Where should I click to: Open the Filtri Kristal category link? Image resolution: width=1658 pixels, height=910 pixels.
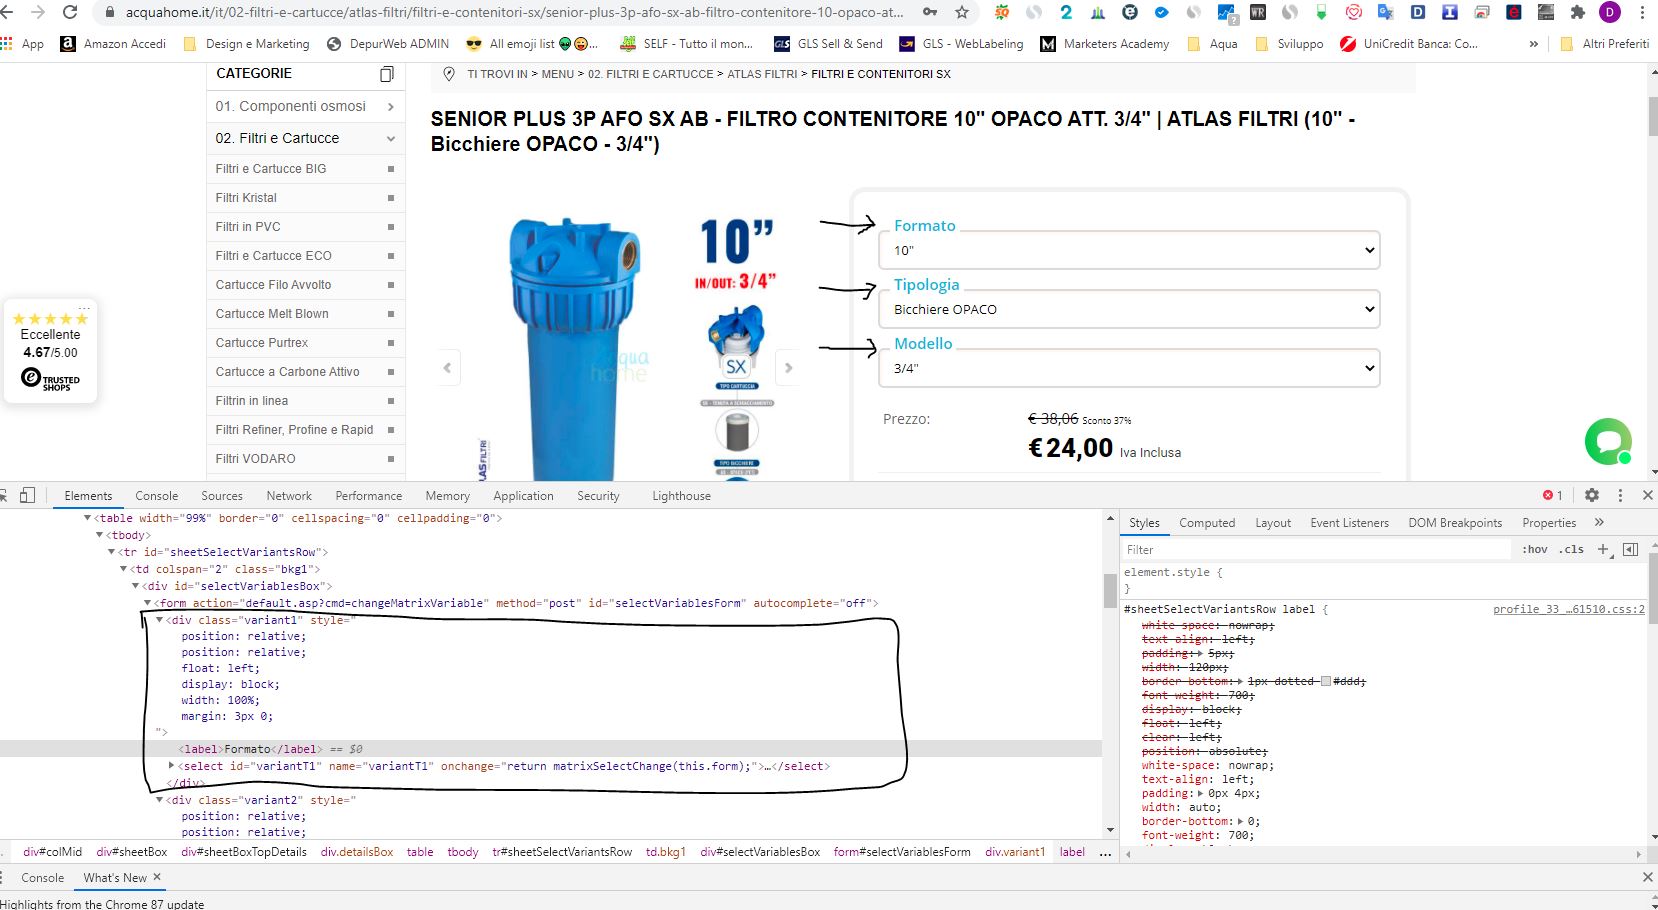pos(246,198)
